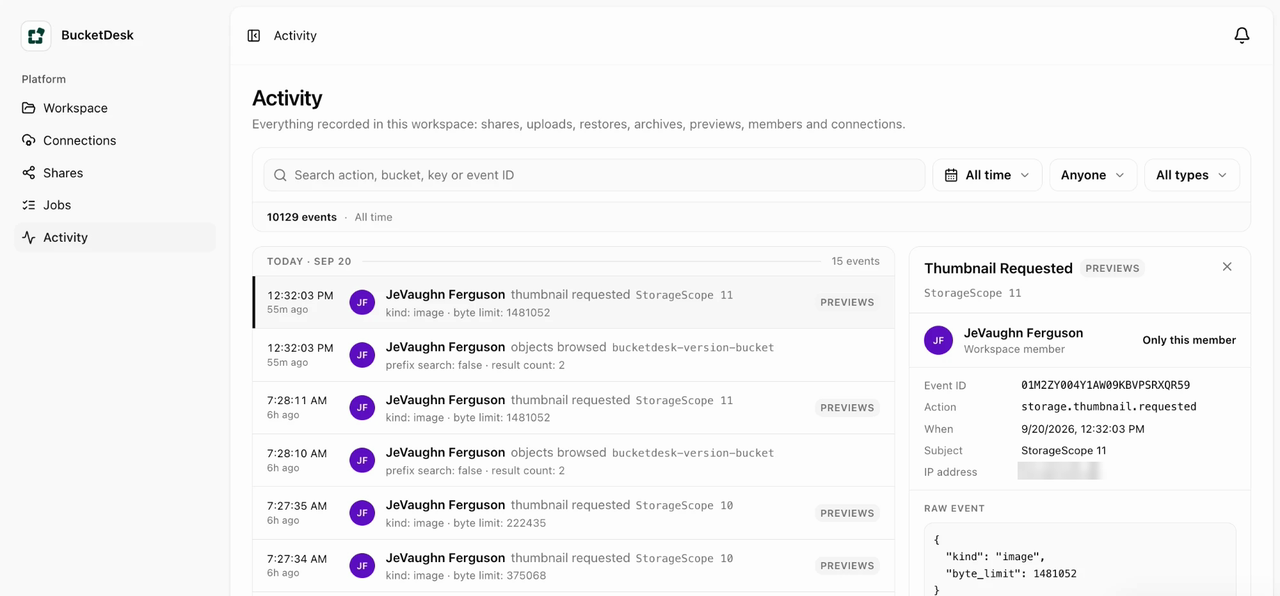Click the BucketDesk logo icon
Screen dimensions: 1280x596
tap(36, 36)
